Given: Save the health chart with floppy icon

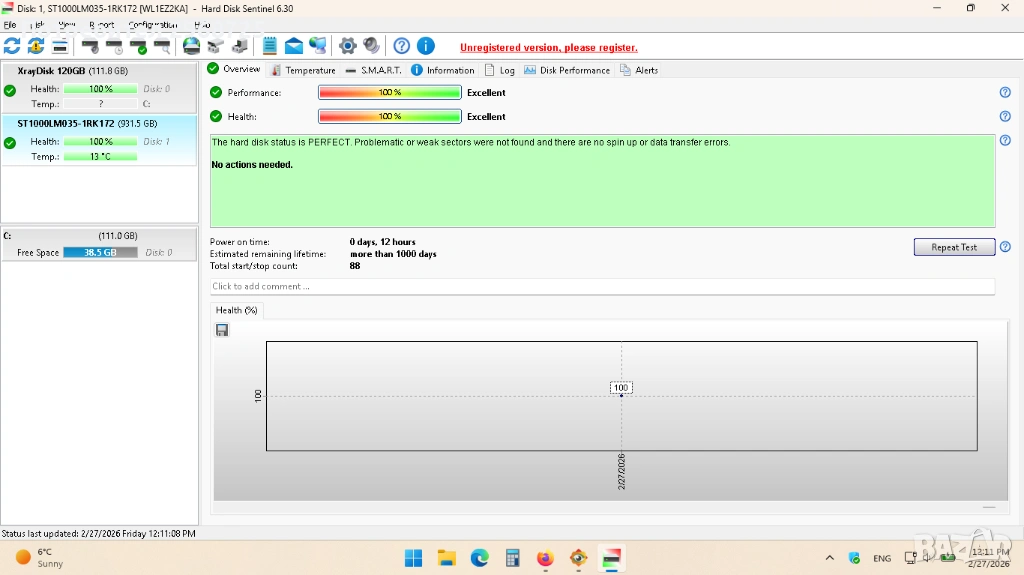Looking at the screenshot, I should click(x=222, y=330).
